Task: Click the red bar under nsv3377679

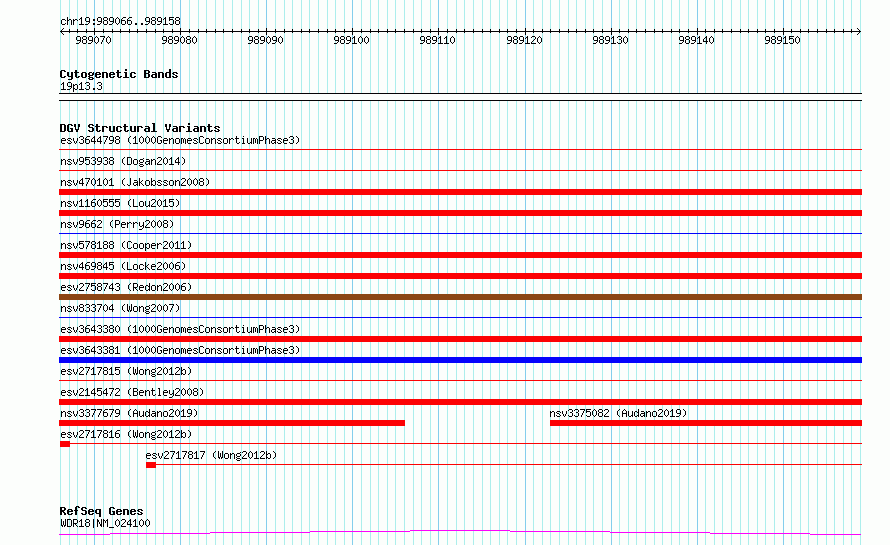Action: [232, 423]
